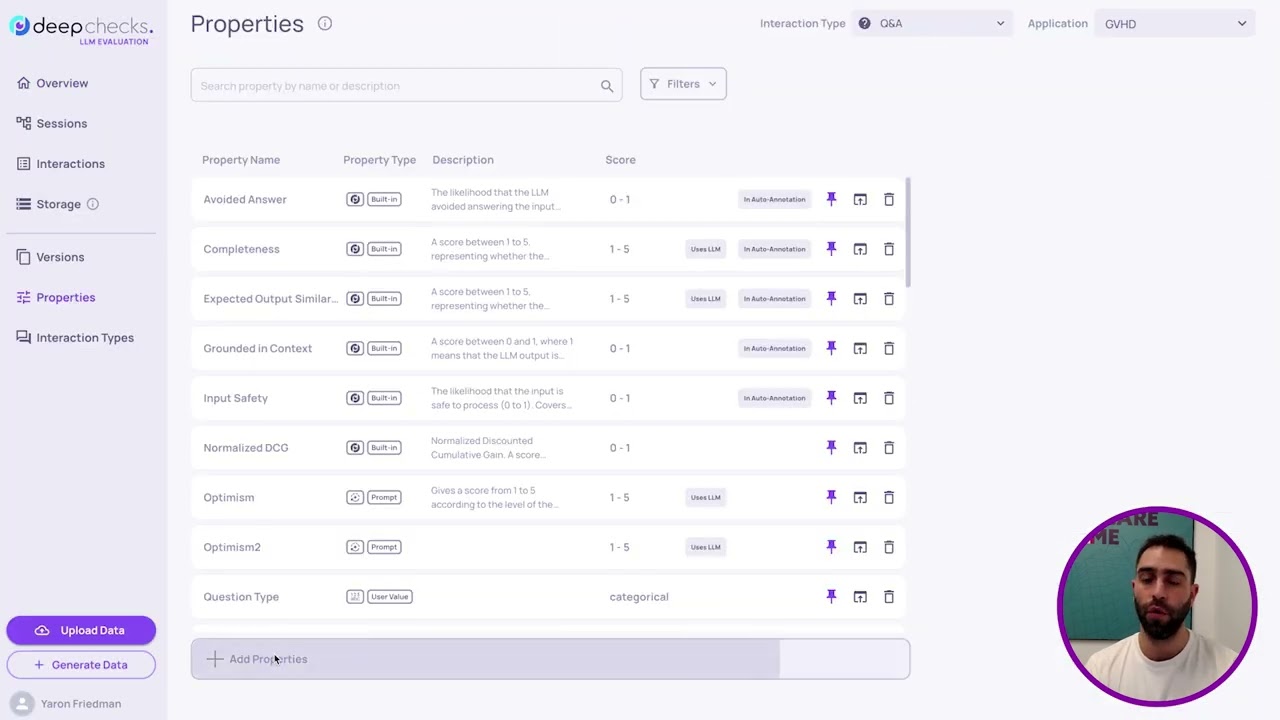Delete the Normalized DCG property
Viewport: 1280px width, 720px height.
point(889,447)
